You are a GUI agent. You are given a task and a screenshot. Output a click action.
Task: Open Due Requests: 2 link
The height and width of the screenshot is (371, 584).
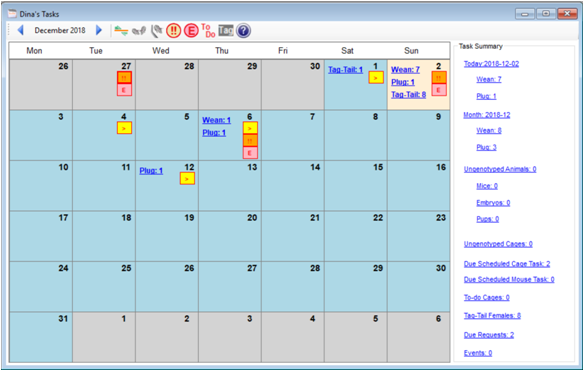489,335
